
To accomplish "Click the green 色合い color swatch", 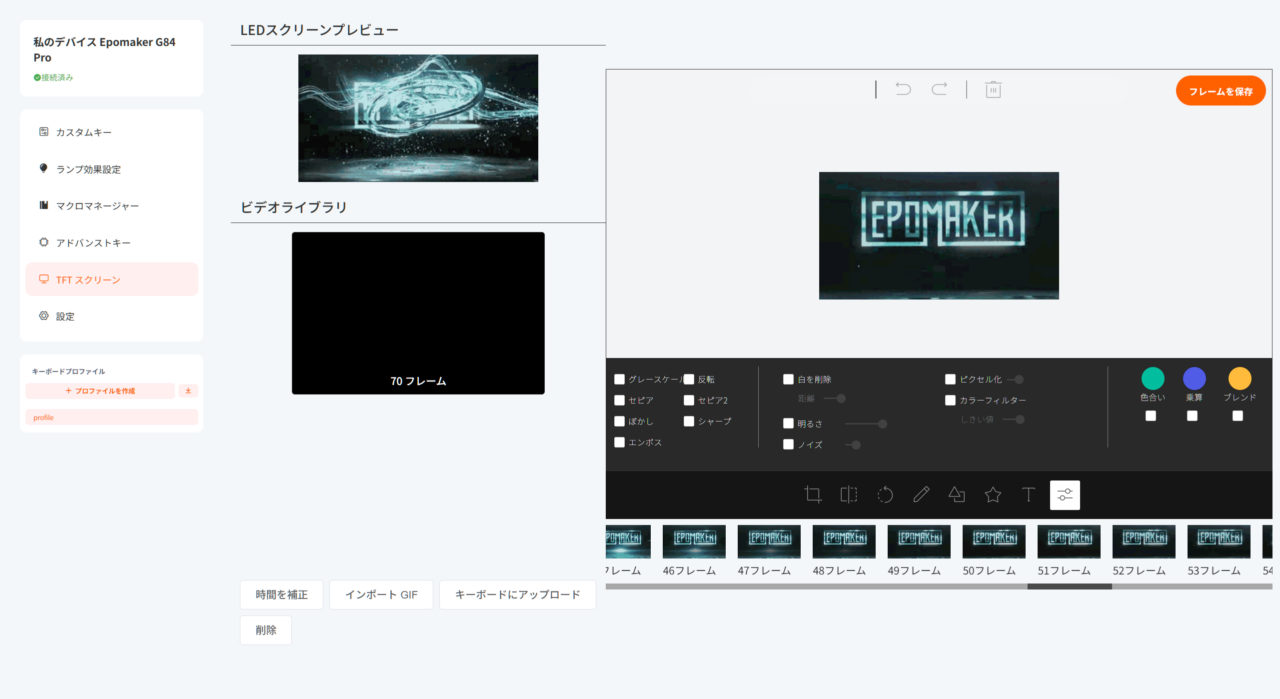I will (1153, 379).
